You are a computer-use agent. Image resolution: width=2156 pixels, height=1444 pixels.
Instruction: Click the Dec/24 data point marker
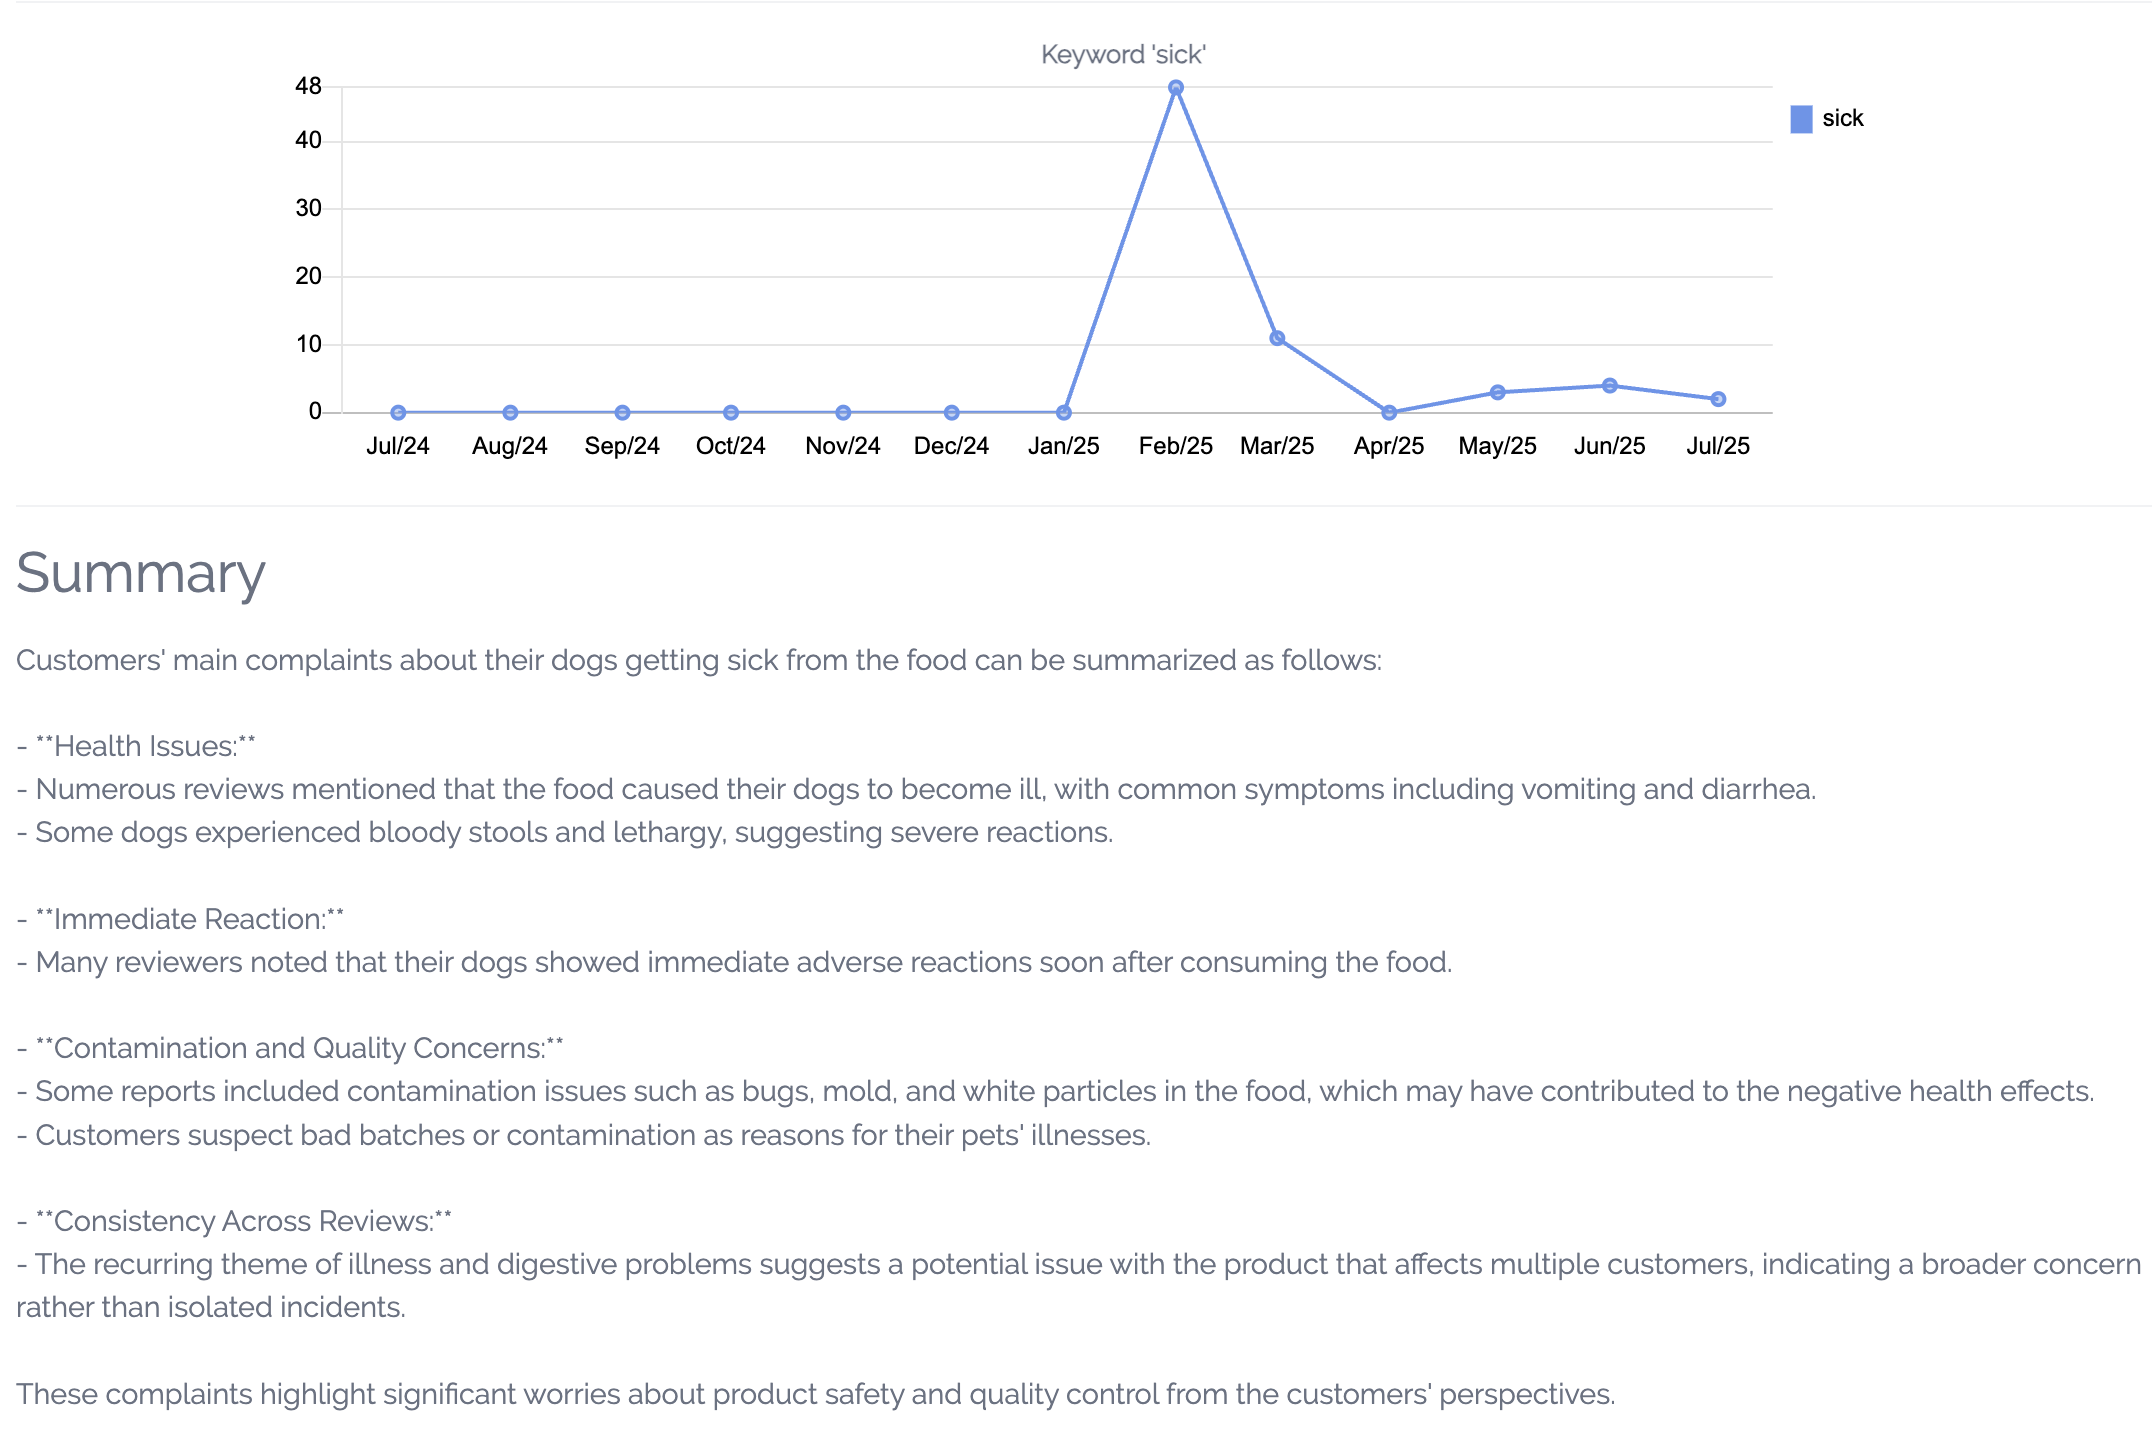point(952,412)
